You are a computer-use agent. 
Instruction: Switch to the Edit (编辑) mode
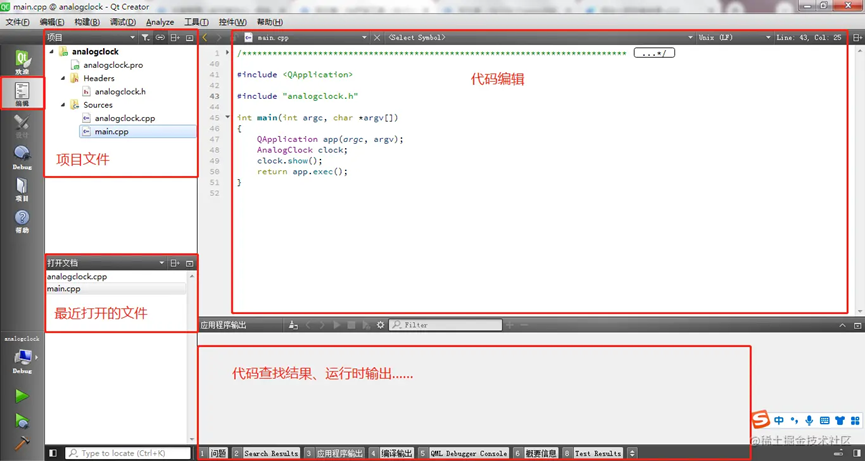[22, 93]
